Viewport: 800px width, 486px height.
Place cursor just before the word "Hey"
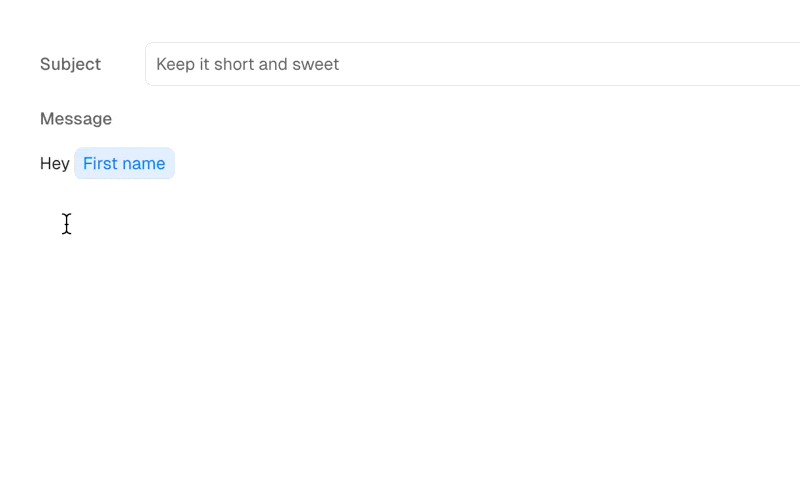[x=40, y=164]
